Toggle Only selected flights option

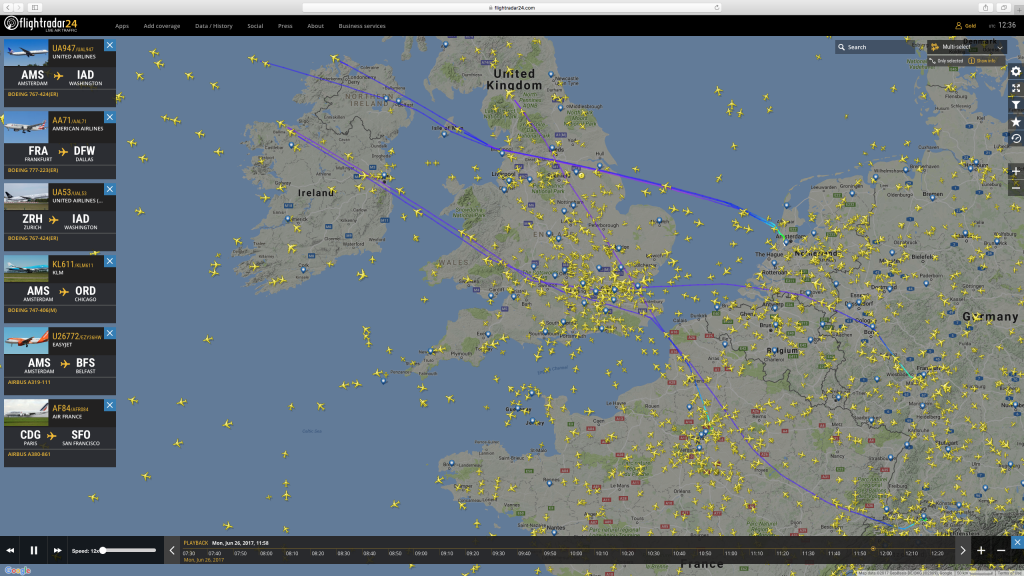(946, 61)
